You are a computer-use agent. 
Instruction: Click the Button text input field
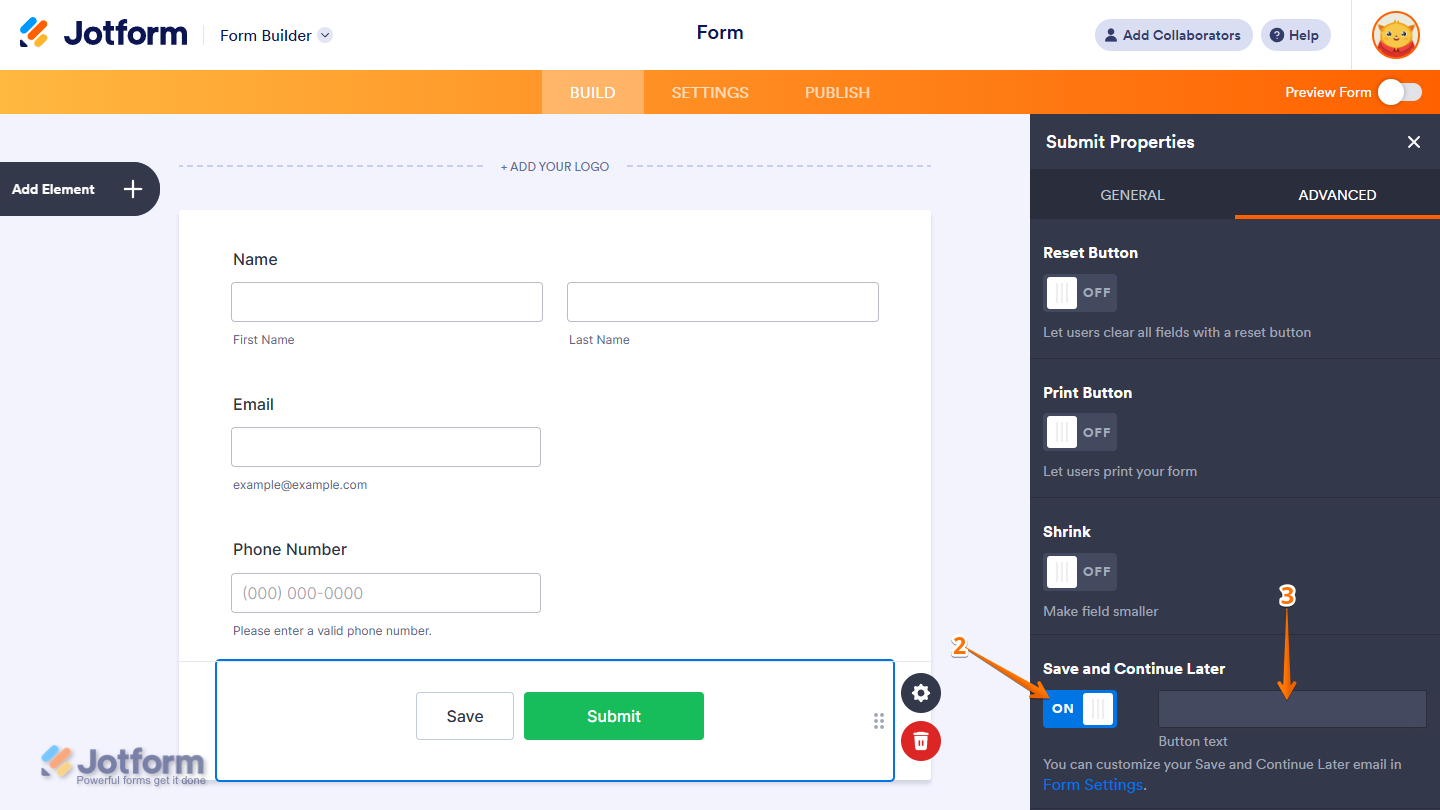[1291, 709]
